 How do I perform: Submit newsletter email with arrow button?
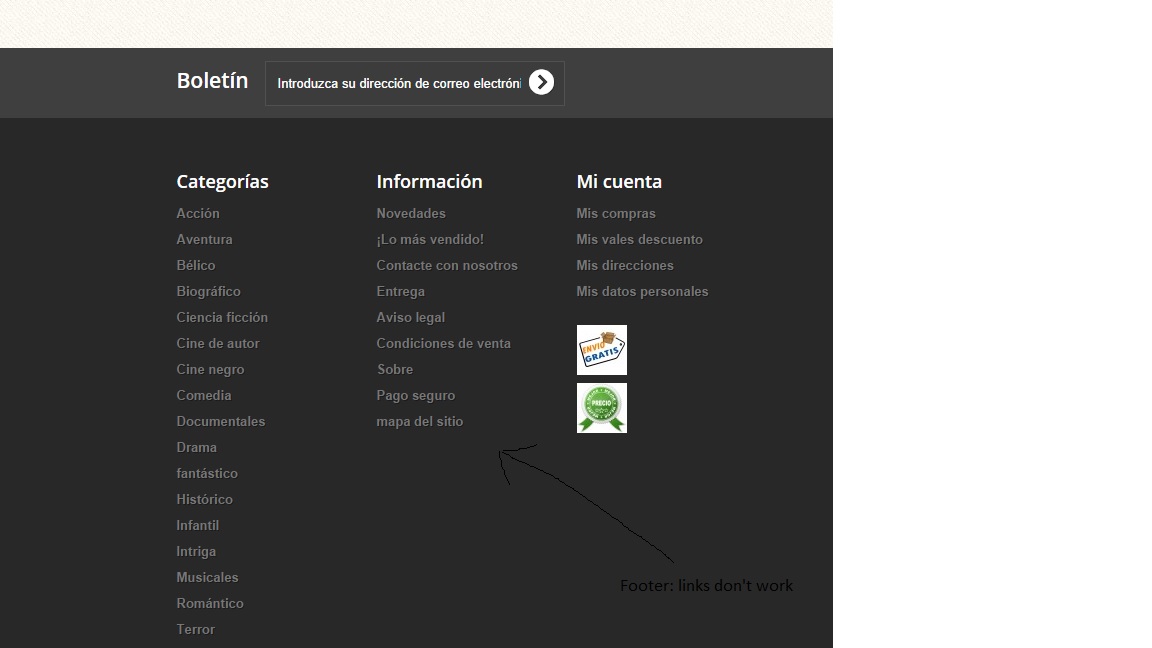(541, 82)
